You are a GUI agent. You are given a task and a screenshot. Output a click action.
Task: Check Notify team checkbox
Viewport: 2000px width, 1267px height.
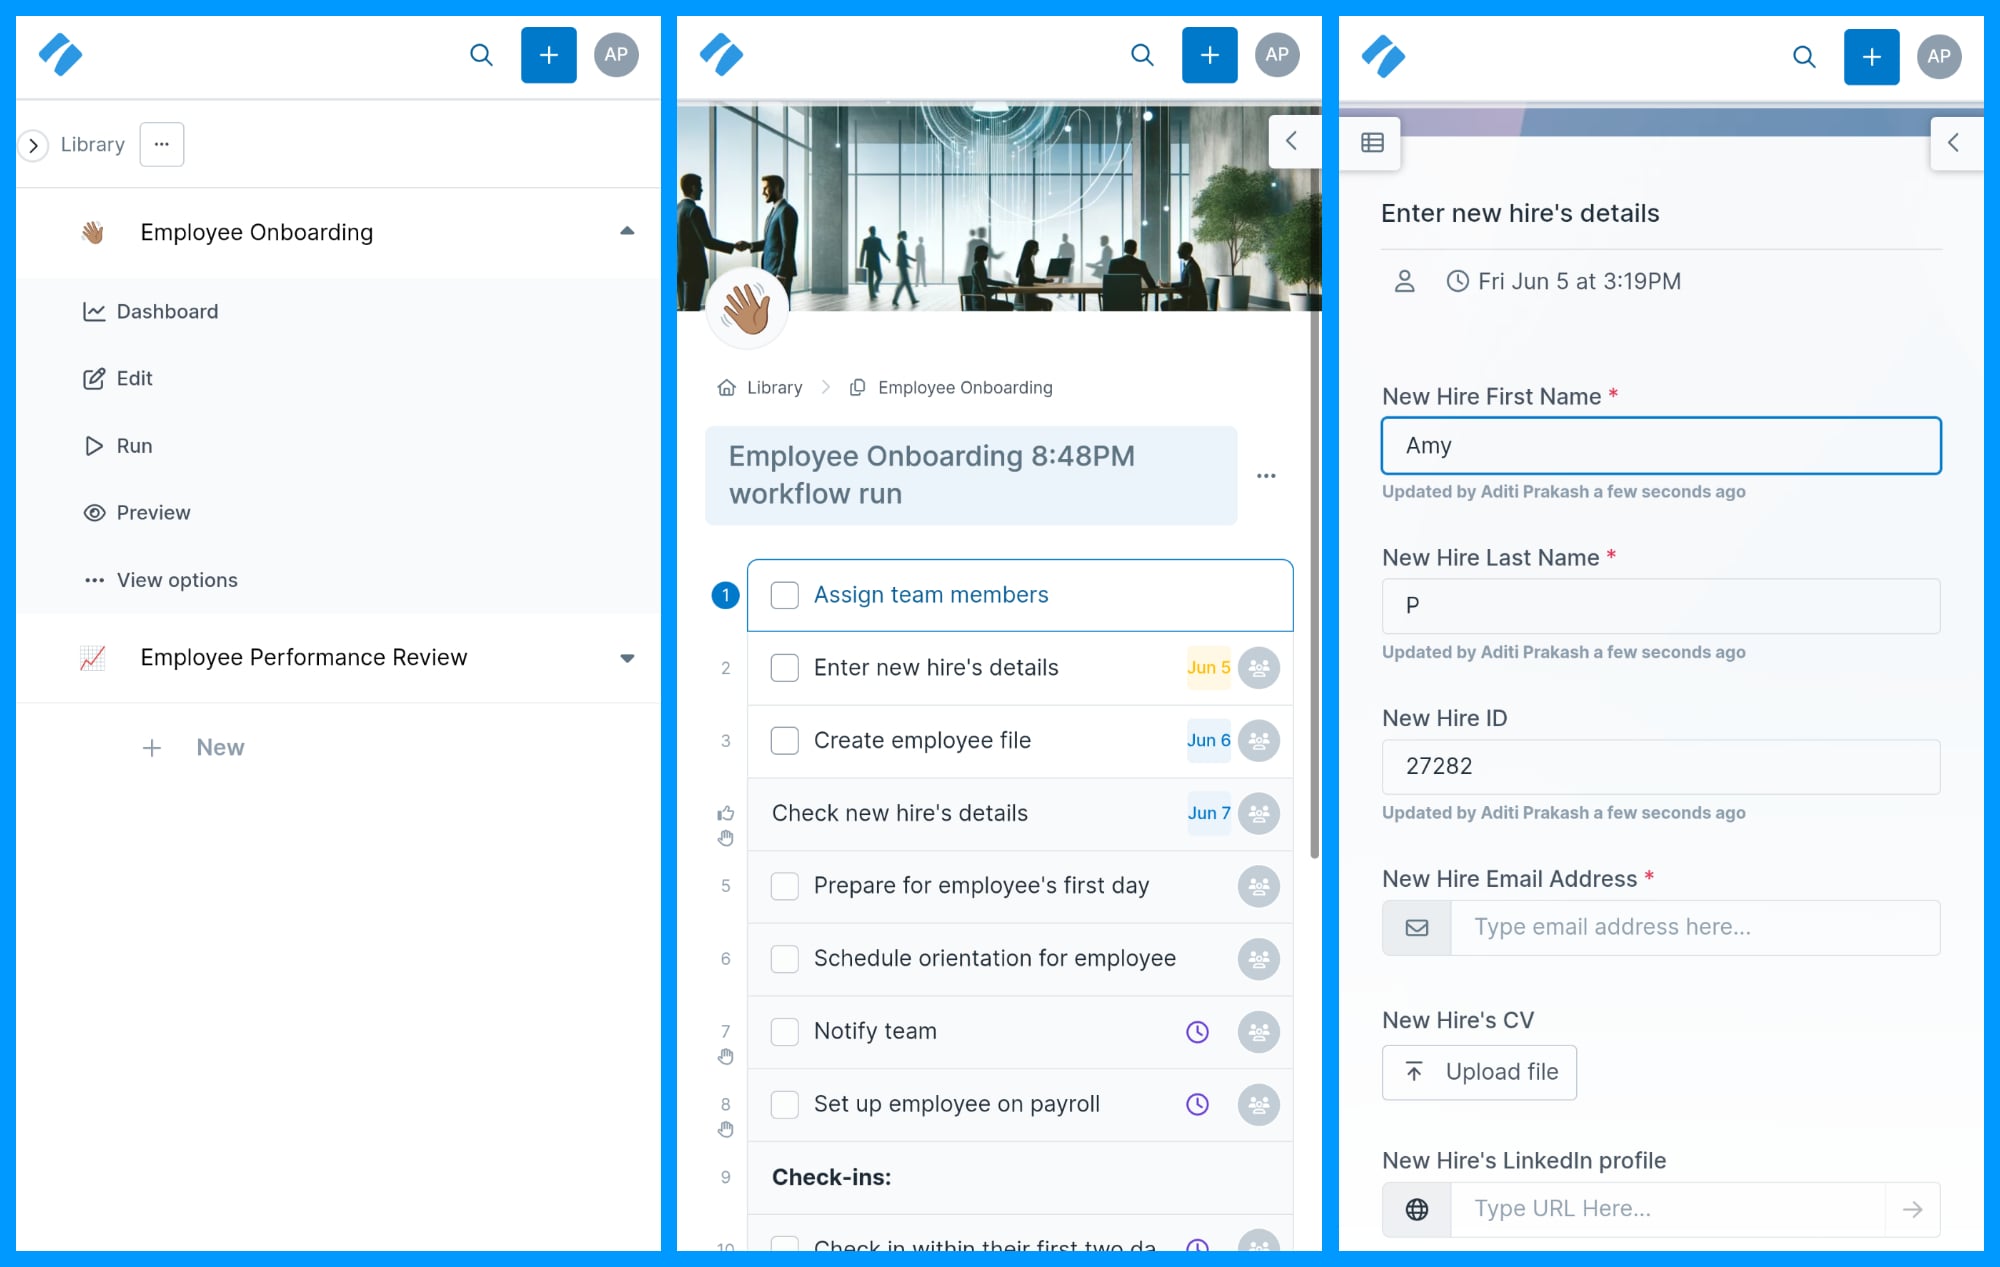click(x=785, y=1032)
